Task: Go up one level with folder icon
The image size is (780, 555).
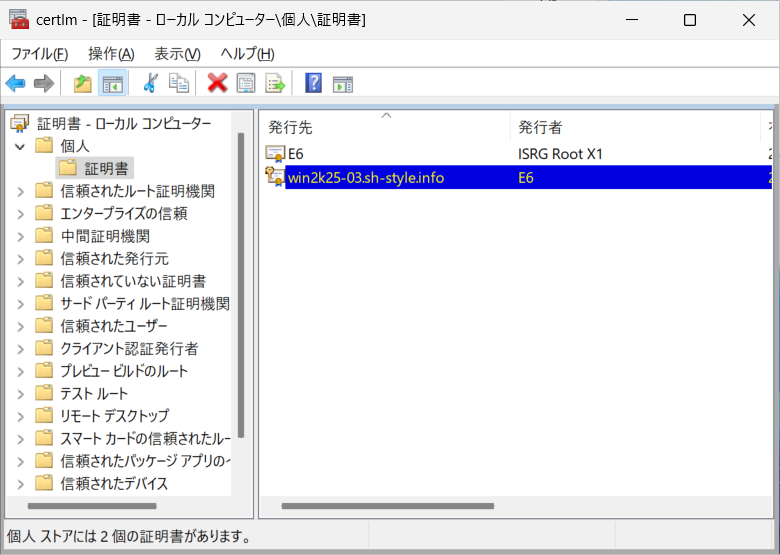Action: [x=83, y=84]
